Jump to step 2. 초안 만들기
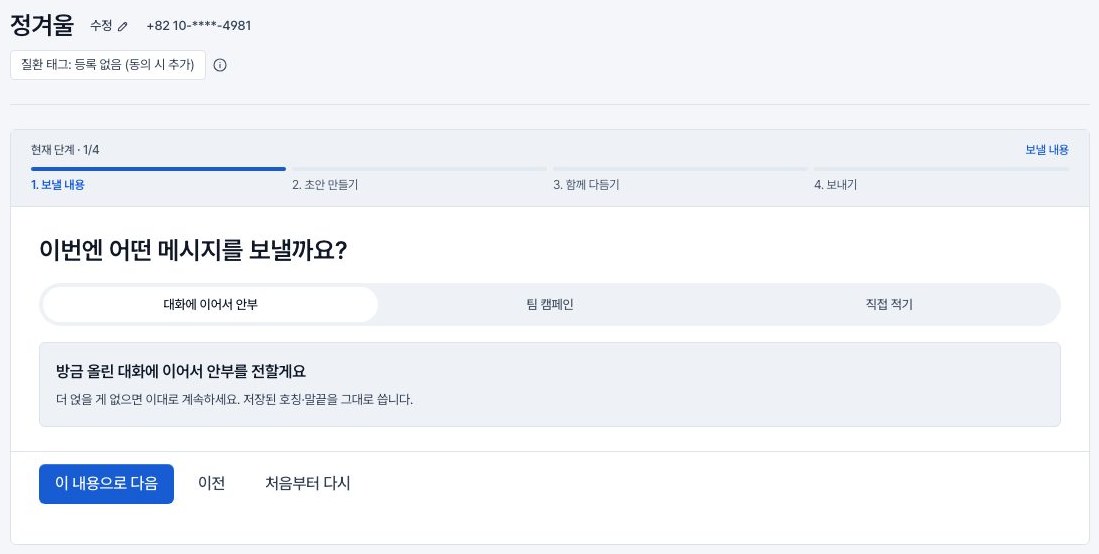Screen dimensions: 1099x554 325,185
